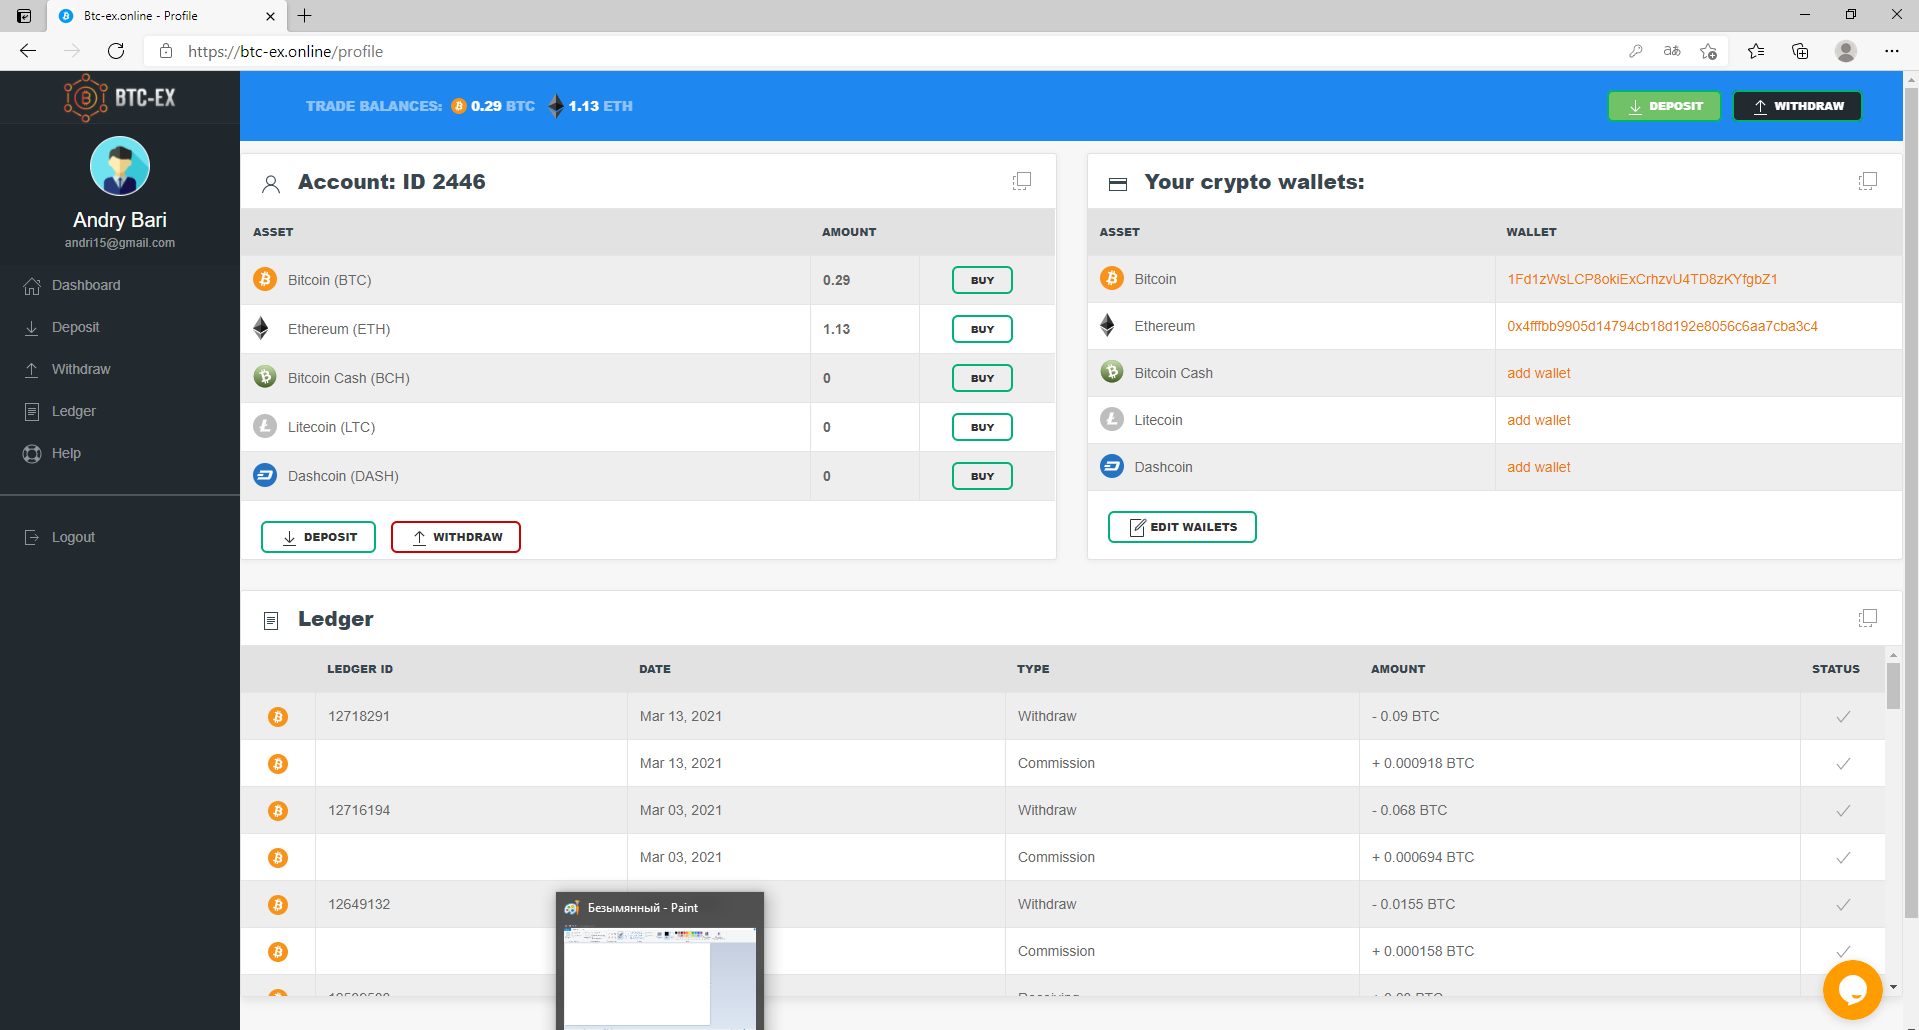
Task: Open browser Settings and more menu
Action: 1891,51
